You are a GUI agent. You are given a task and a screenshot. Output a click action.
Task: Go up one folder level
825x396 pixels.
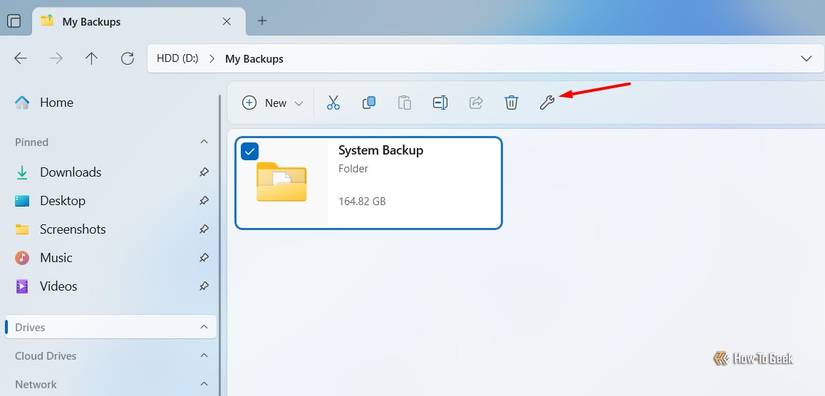click(92, 58)
